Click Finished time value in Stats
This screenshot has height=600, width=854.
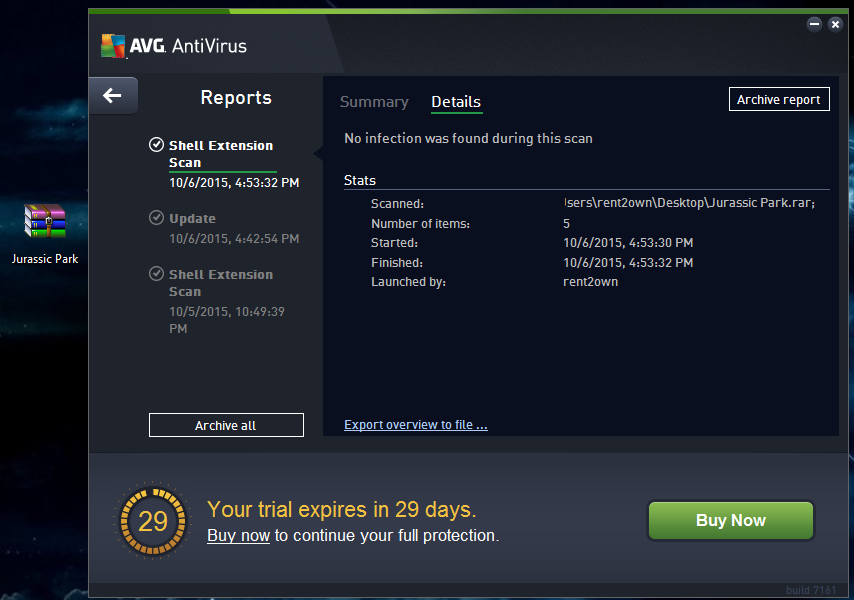[x=628, y=263]
